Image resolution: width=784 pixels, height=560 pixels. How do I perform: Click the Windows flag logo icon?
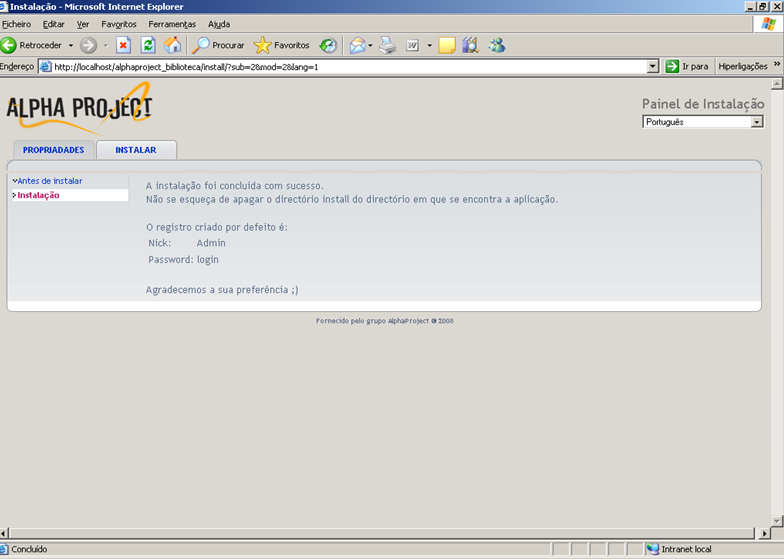pos(768,24)
